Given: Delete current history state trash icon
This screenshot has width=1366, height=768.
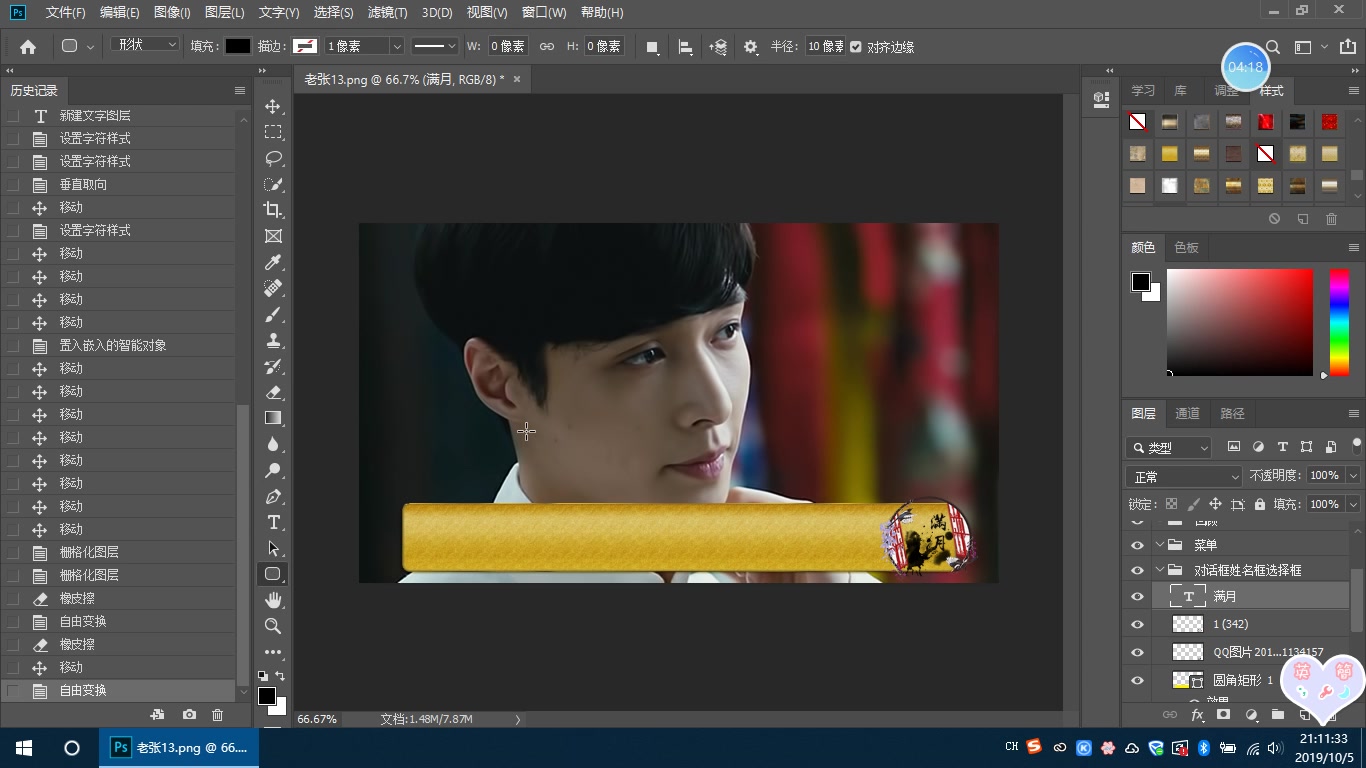Looking at the screenshot, I should (218, 715).
